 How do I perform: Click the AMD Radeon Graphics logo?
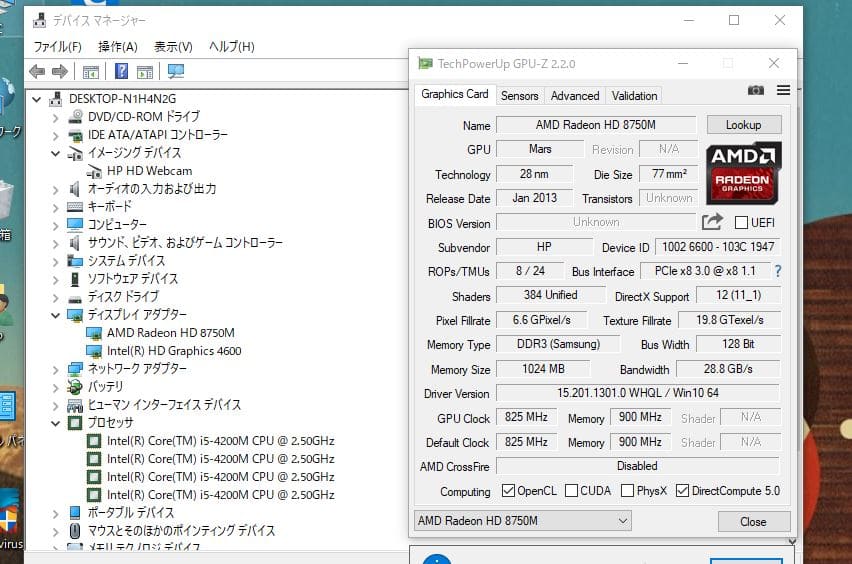(743, 173)
